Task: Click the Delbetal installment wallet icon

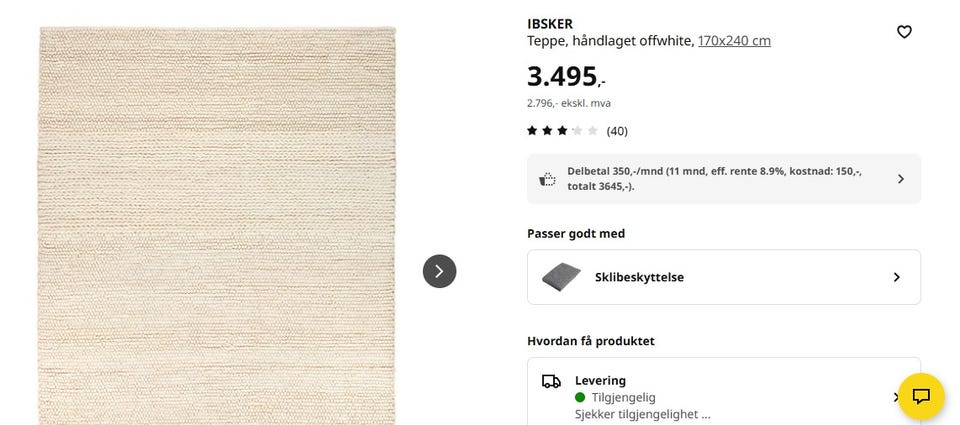Action: pos(547,179)
